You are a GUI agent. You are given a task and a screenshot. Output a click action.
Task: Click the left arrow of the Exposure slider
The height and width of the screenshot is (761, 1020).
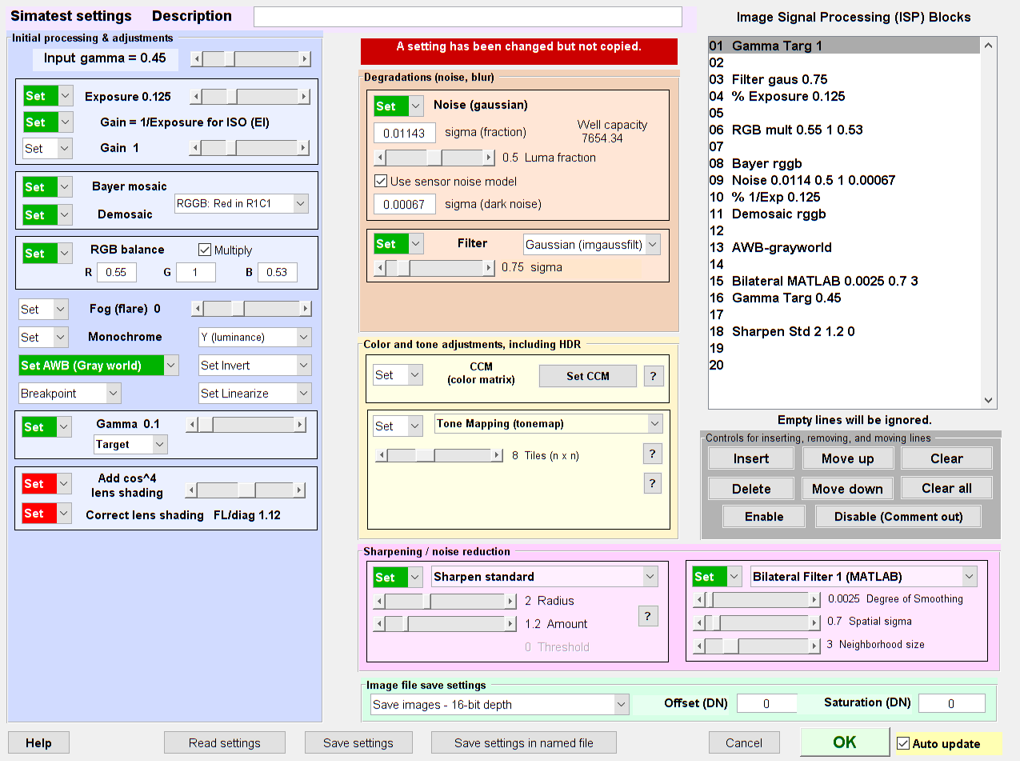[196, 97]
